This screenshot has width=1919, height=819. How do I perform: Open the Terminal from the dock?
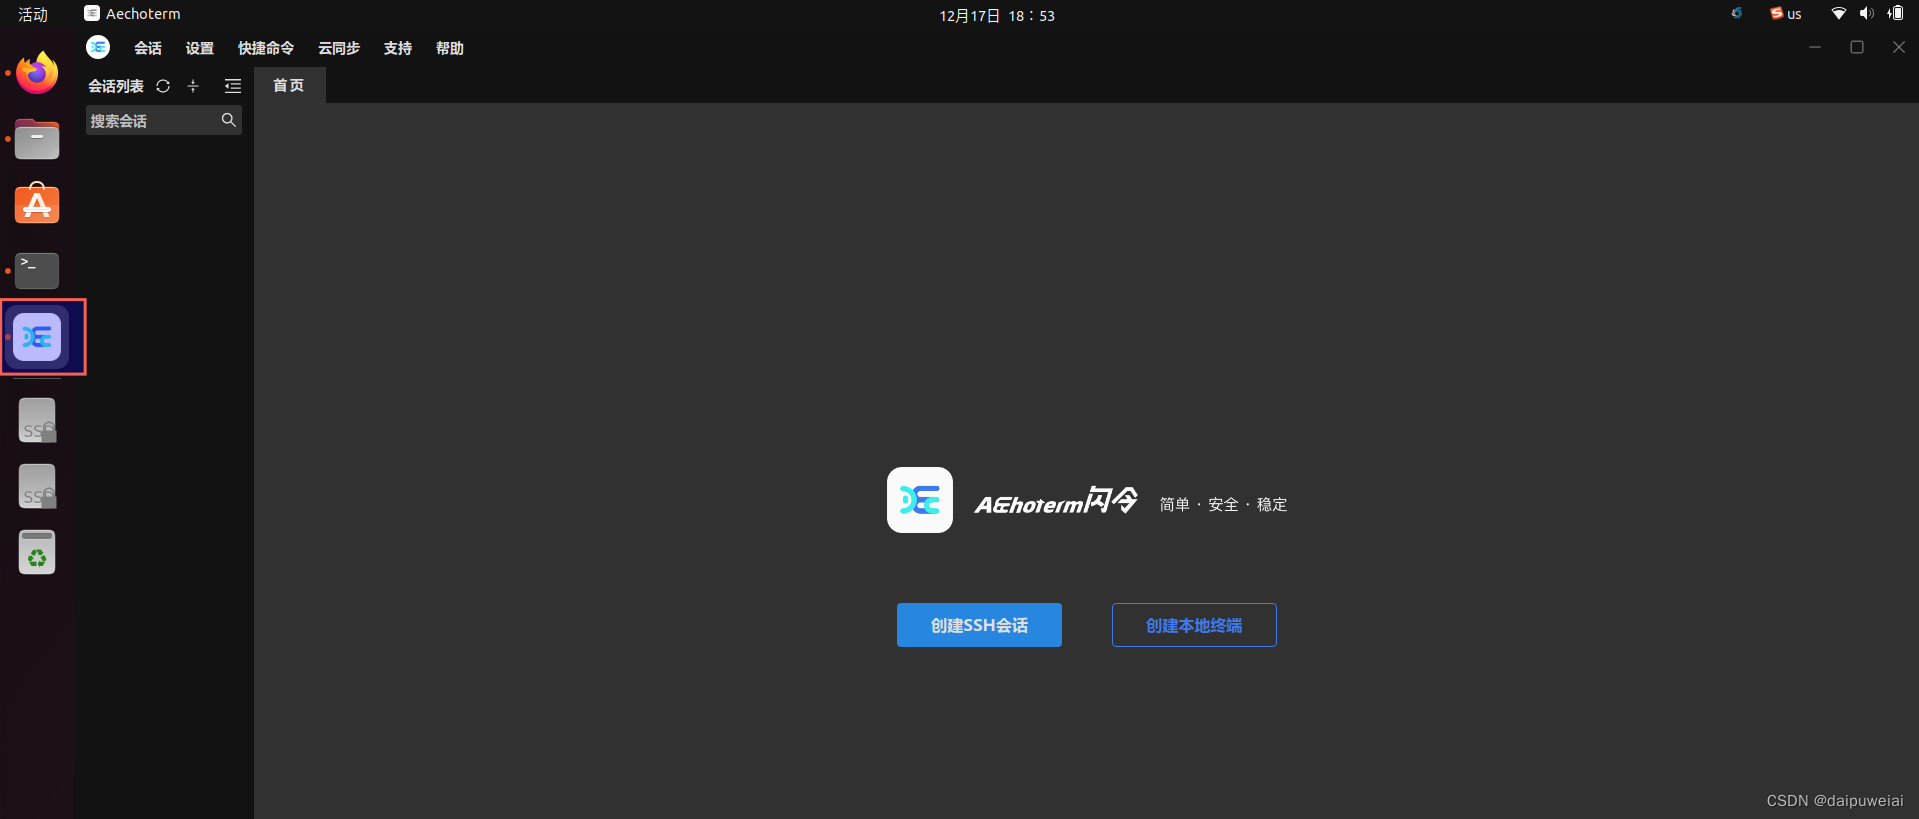[x=37, y=270]
